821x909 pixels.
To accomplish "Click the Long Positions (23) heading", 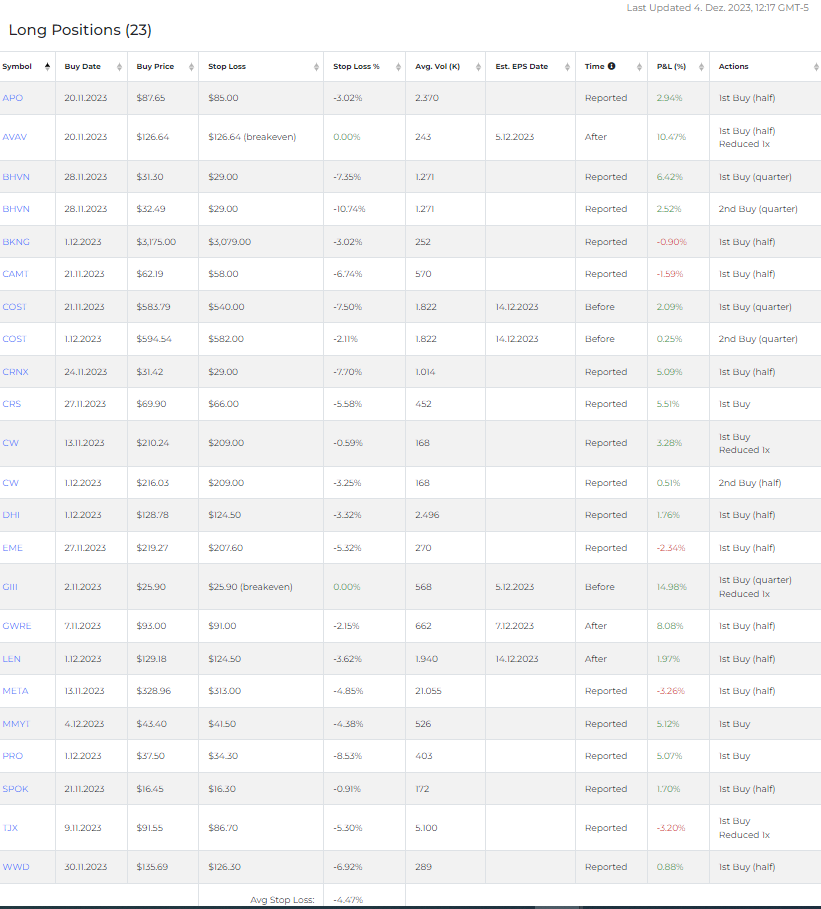I will coord(80,30).
